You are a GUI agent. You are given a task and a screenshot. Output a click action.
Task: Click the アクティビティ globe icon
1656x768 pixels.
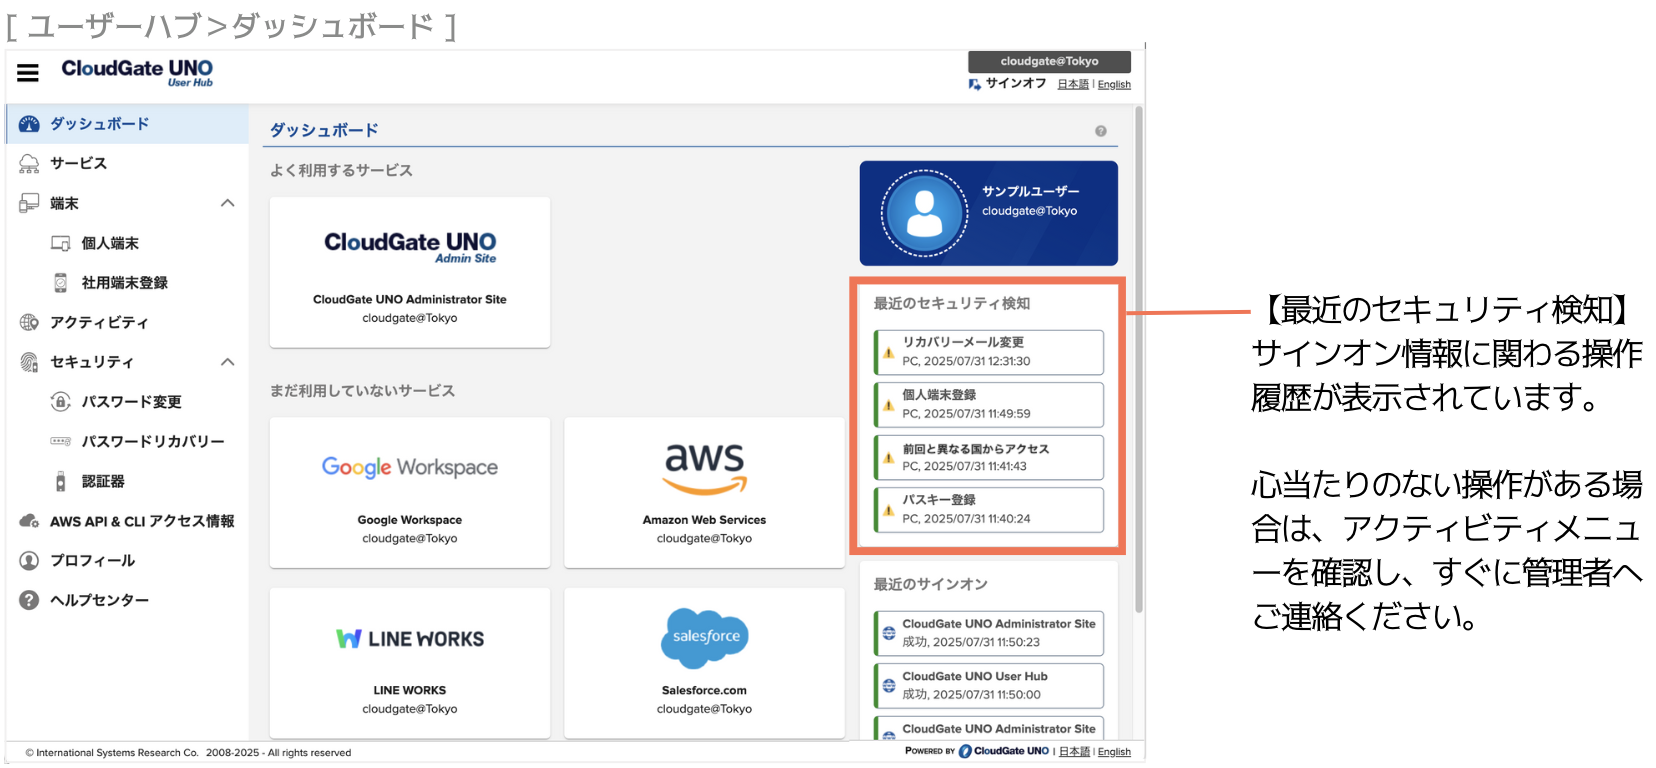point(29,322)
